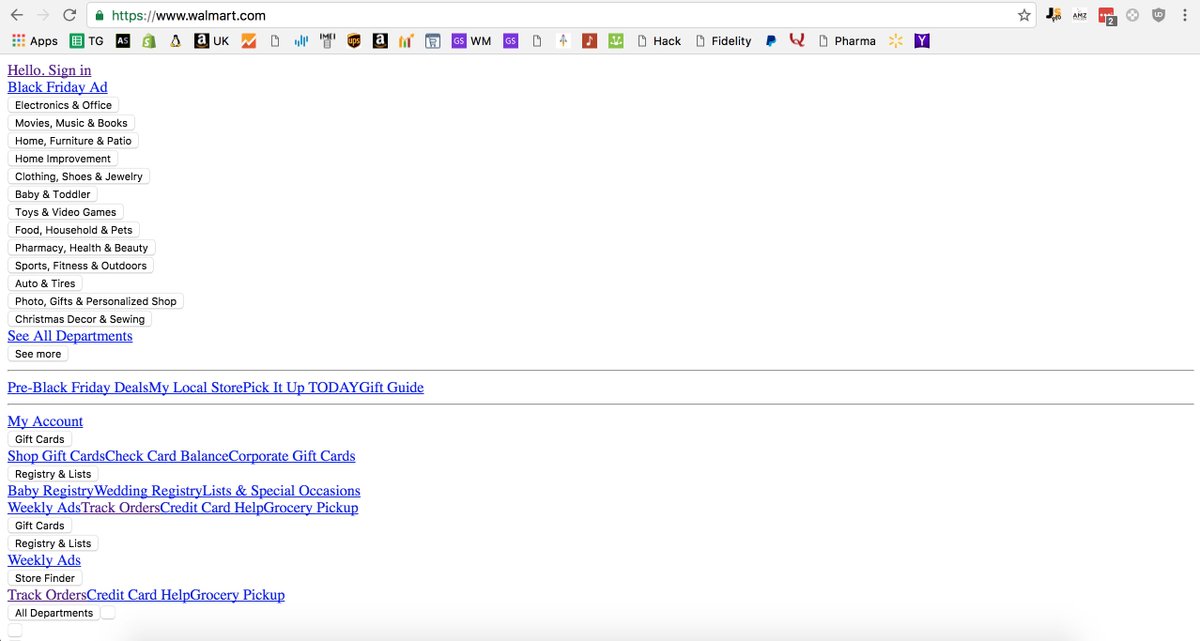The width and height of the screenshot is (1200, 641).
Task: Open the shopping cart bookmark icon
Action: [432, 41]
